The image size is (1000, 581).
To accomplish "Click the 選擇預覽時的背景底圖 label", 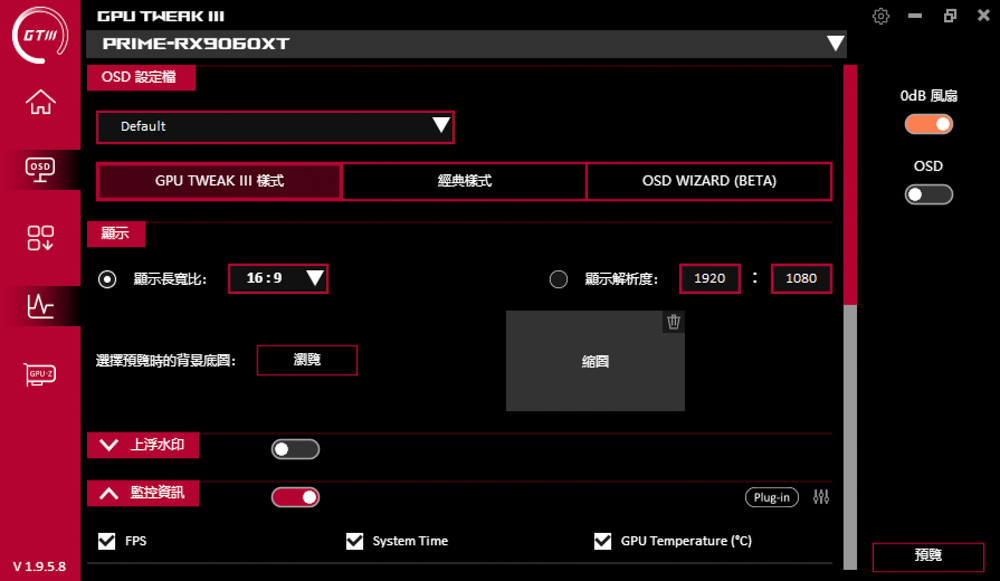I will 166,361.
